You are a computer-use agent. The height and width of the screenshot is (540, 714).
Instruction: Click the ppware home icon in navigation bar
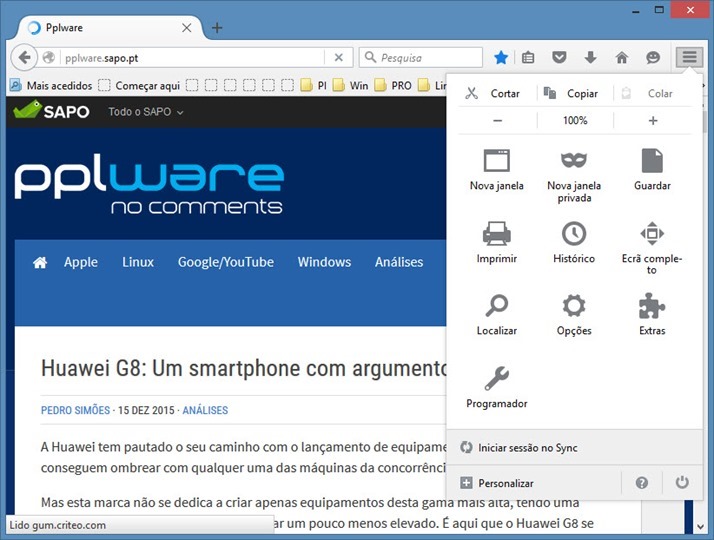pos(40,262)
